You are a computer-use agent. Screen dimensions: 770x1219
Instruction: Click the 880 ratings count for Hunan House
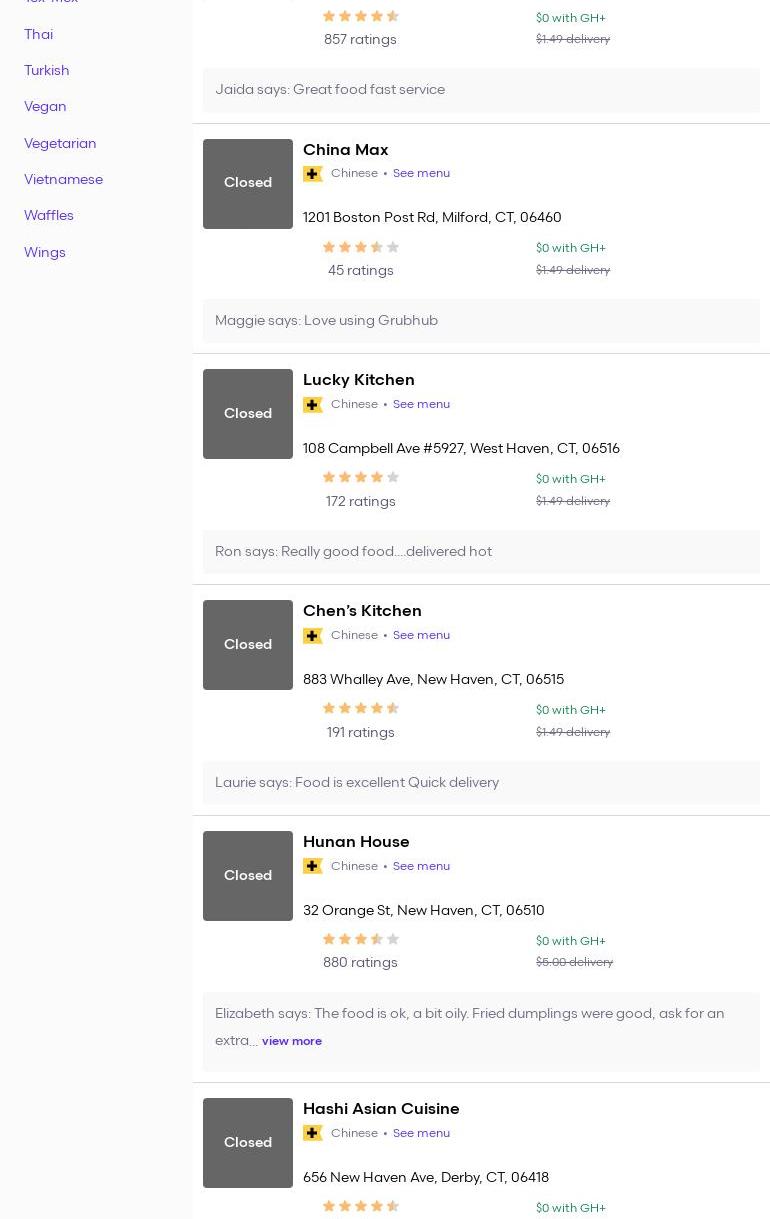click(x=360, y=962)
